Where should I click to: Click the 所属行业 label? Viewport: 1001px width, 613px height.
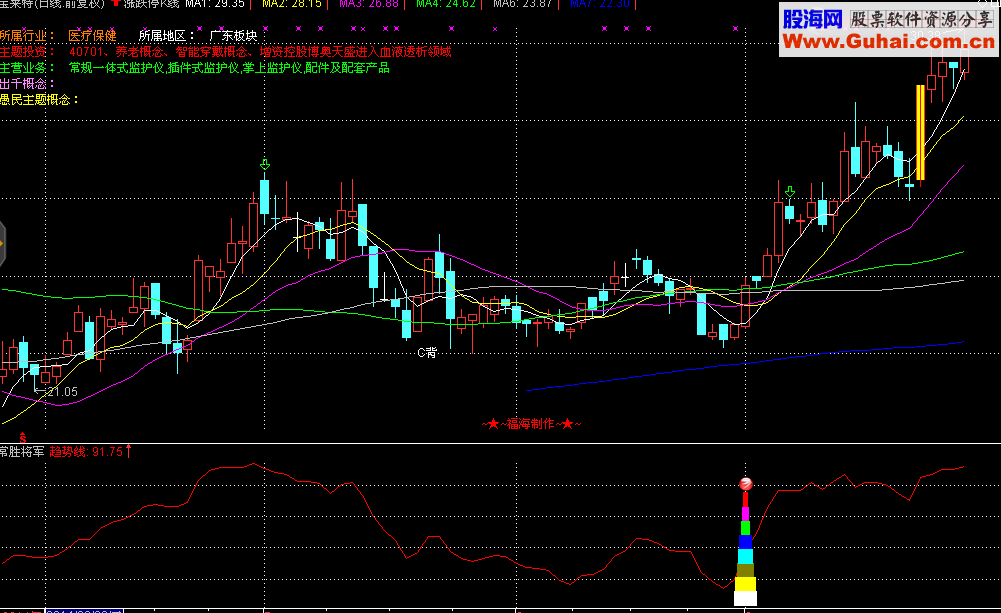27,36
